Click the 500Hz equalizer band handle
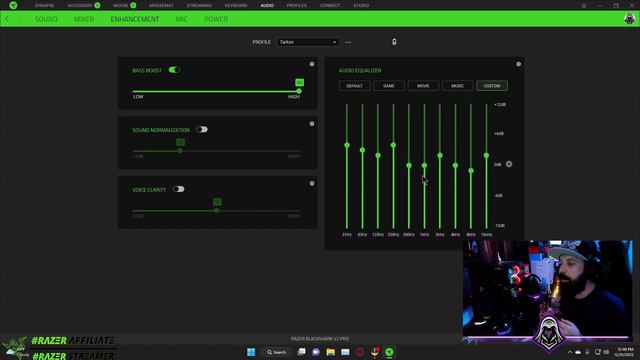 [409, 165]
